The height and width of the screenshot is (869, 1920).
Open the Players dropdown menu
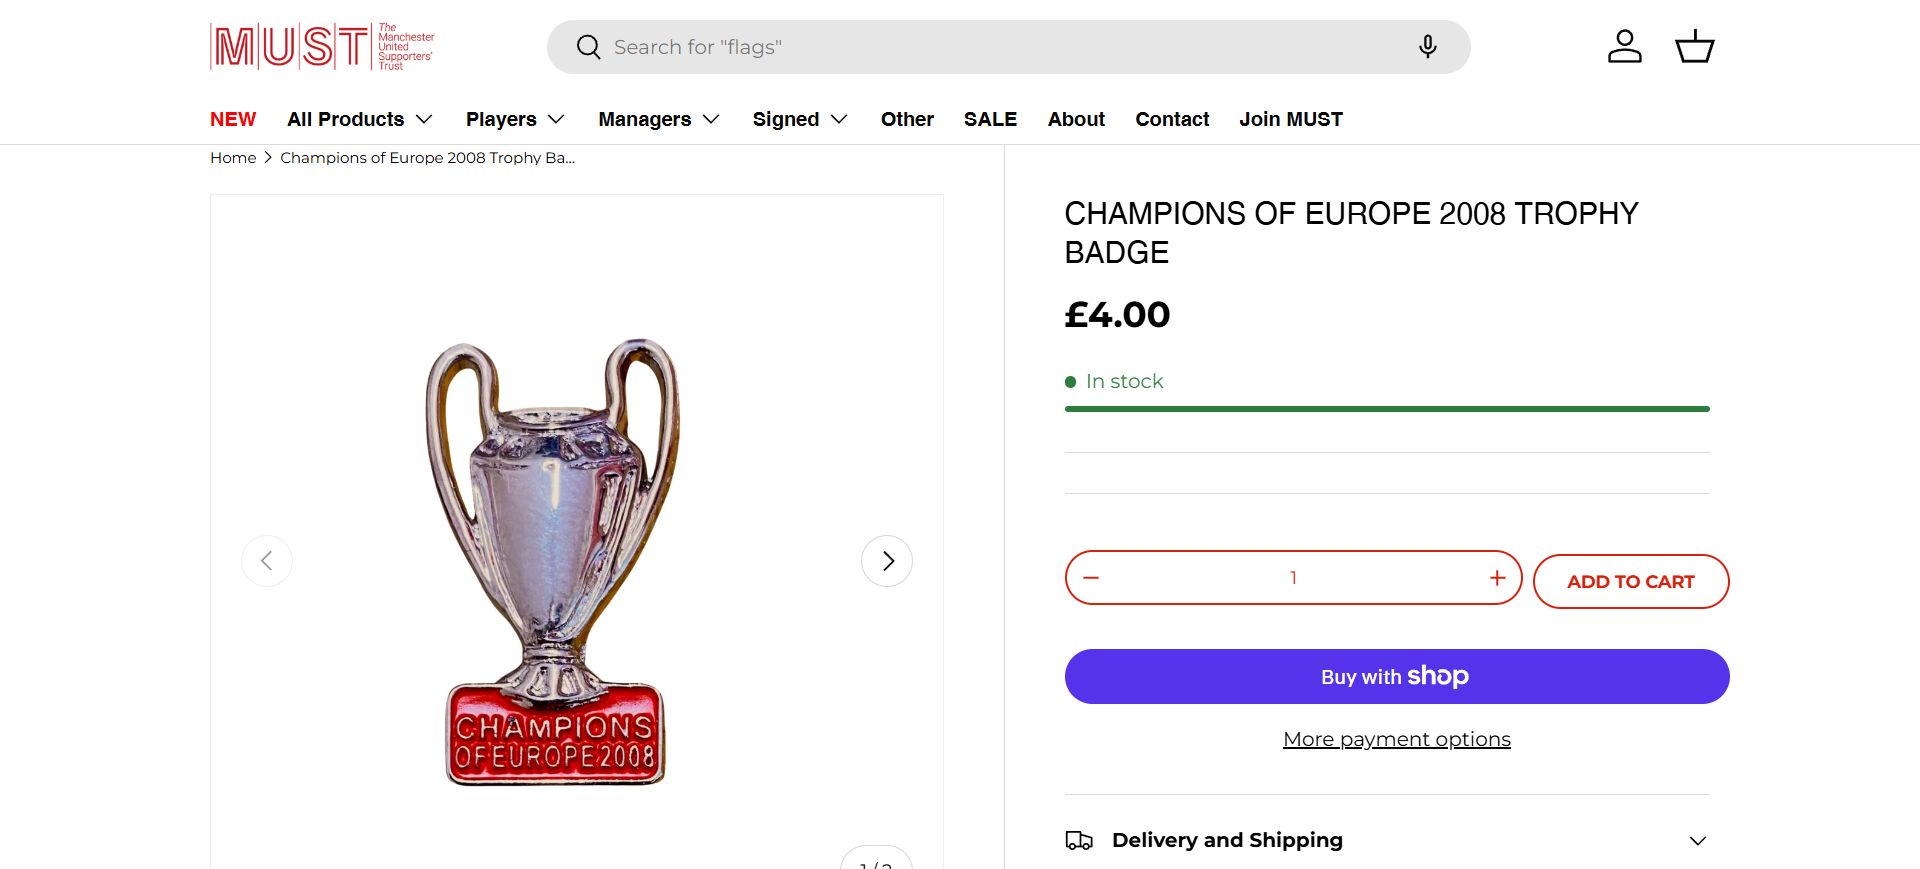515,120
